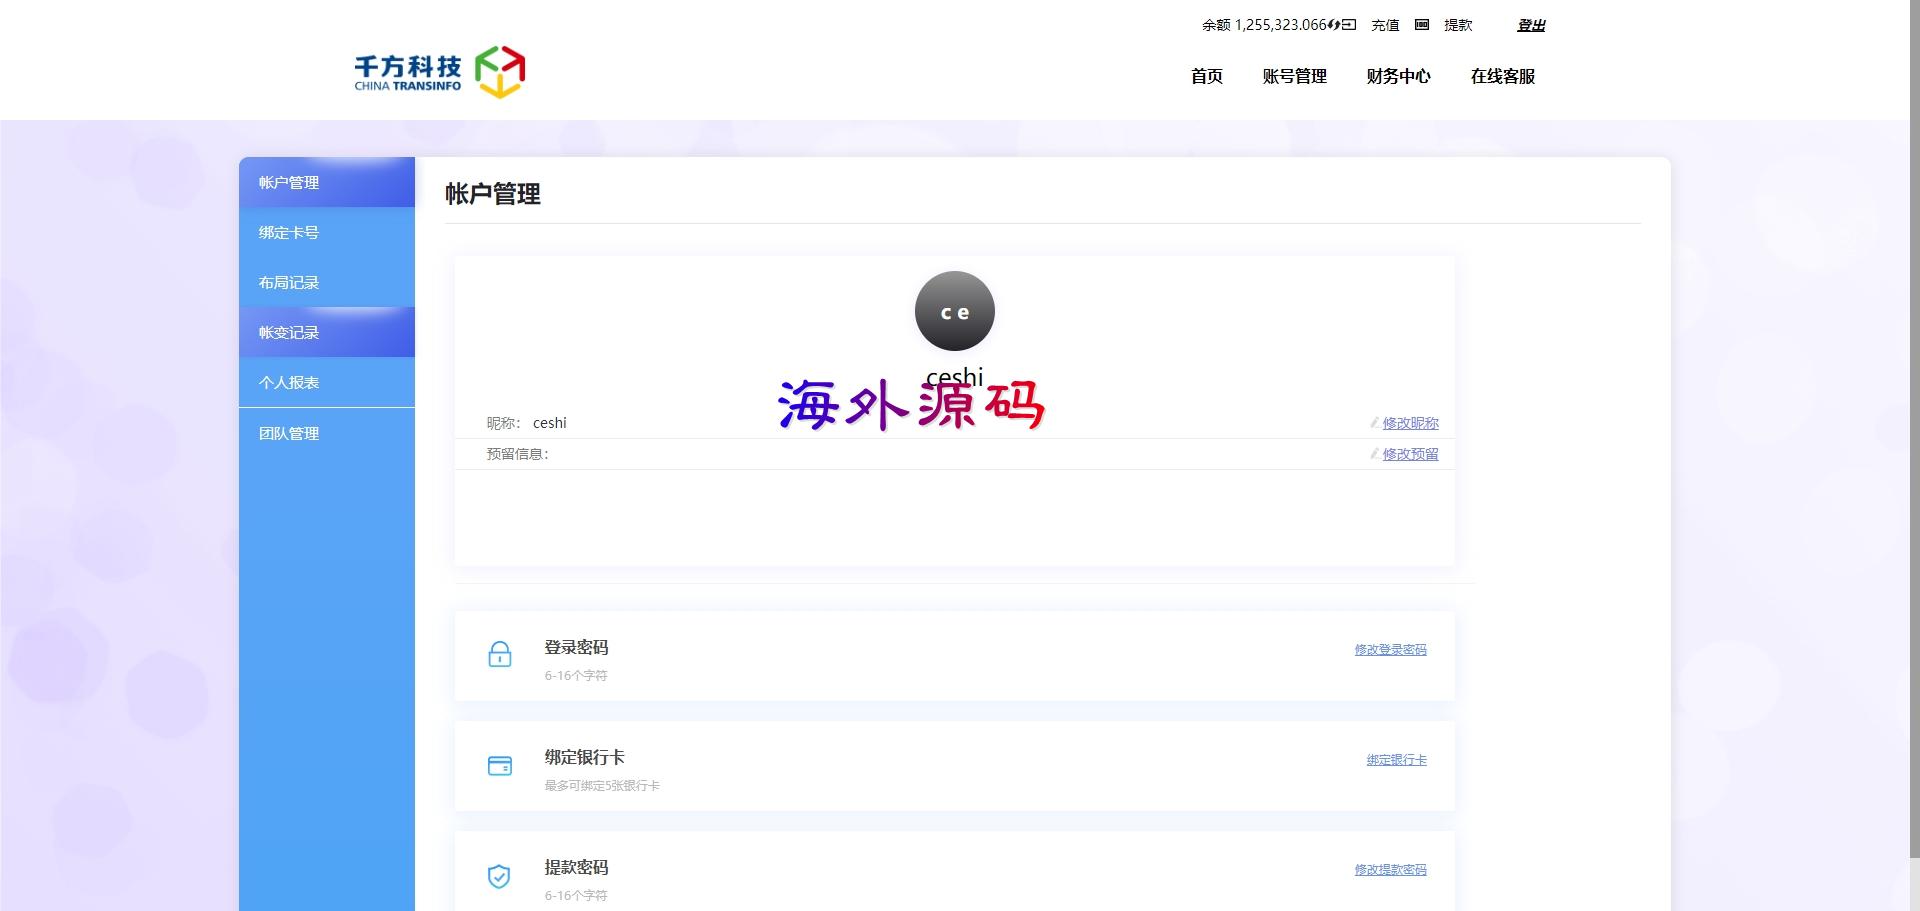The height and width of the screenshot is (911, 1920).
Task: Click pencil icon next to 修改昵称
Action: pyautogui.click(x=1375, y=423)
